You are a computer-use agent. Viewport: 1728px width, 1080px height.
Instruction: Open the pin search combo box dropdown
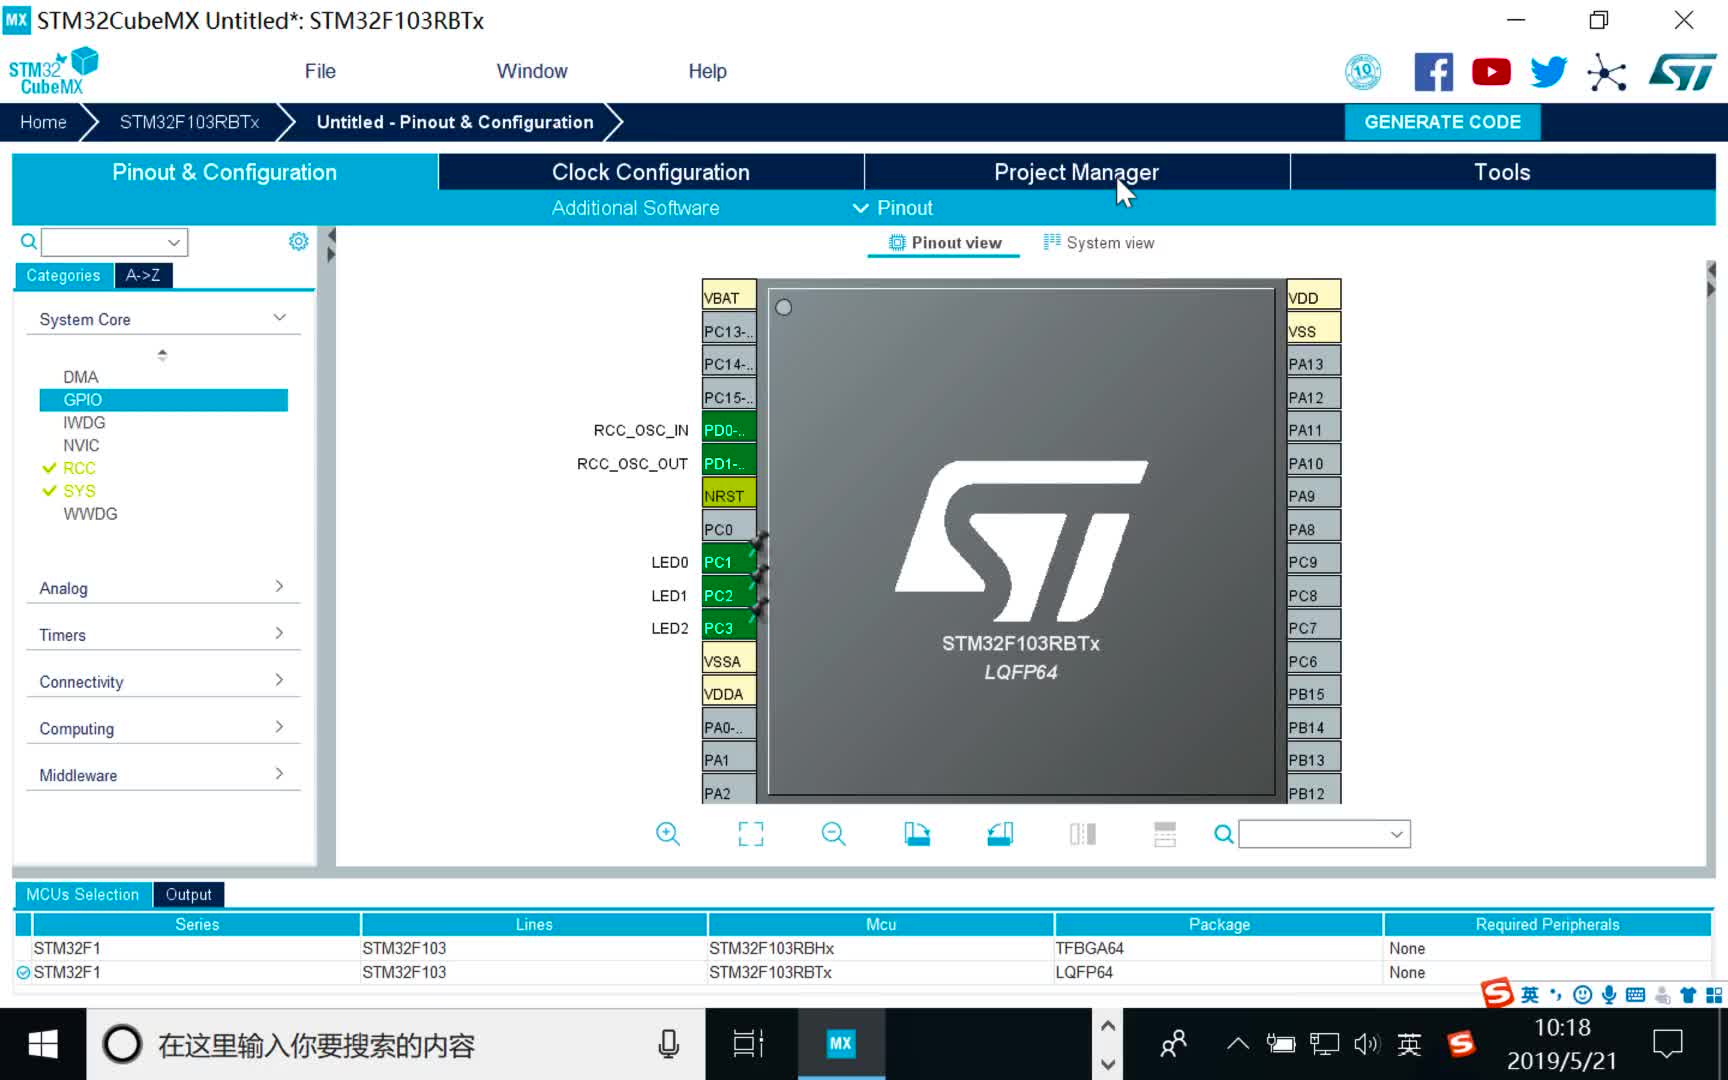click(x=1397, y=834)
